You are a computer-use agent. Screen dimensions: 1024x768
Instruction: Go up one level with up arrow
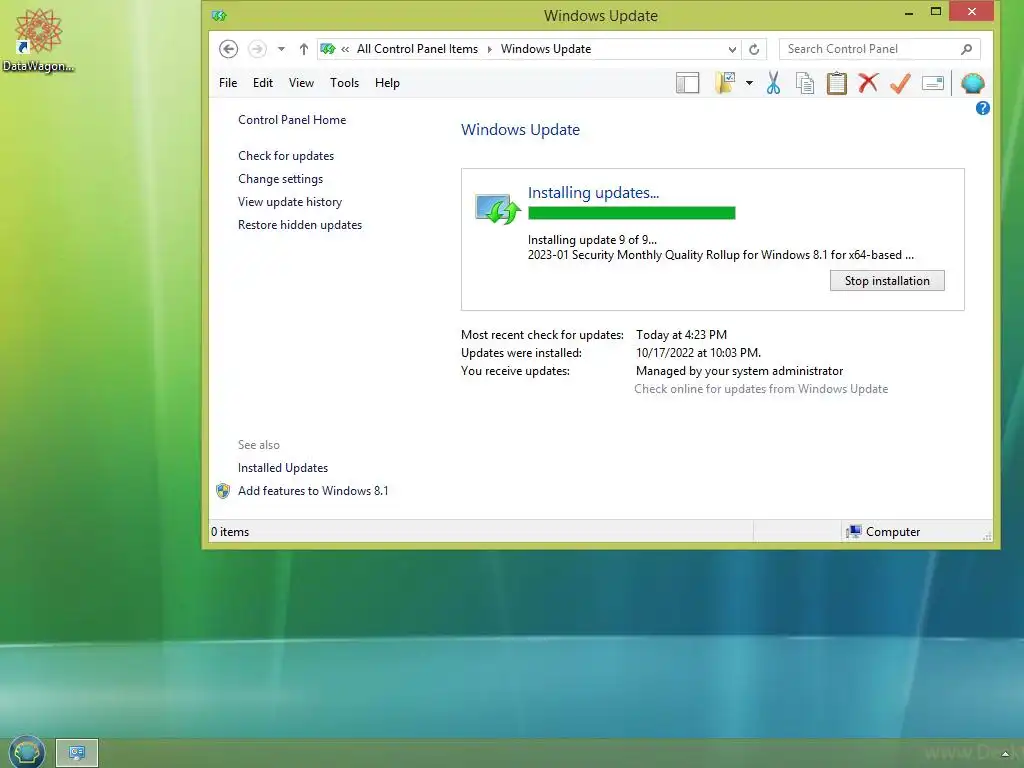pos(304,49)
